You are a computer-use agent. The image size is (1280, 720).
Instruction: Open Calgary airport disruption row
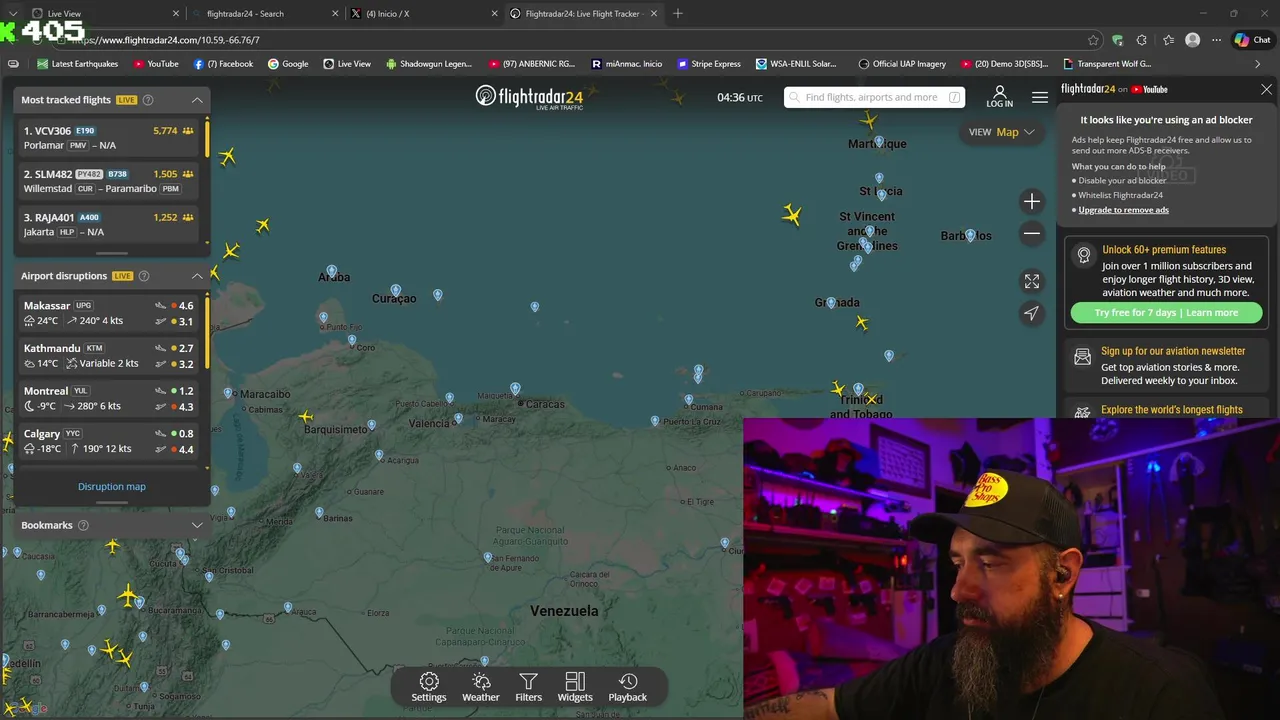(110, 441)
